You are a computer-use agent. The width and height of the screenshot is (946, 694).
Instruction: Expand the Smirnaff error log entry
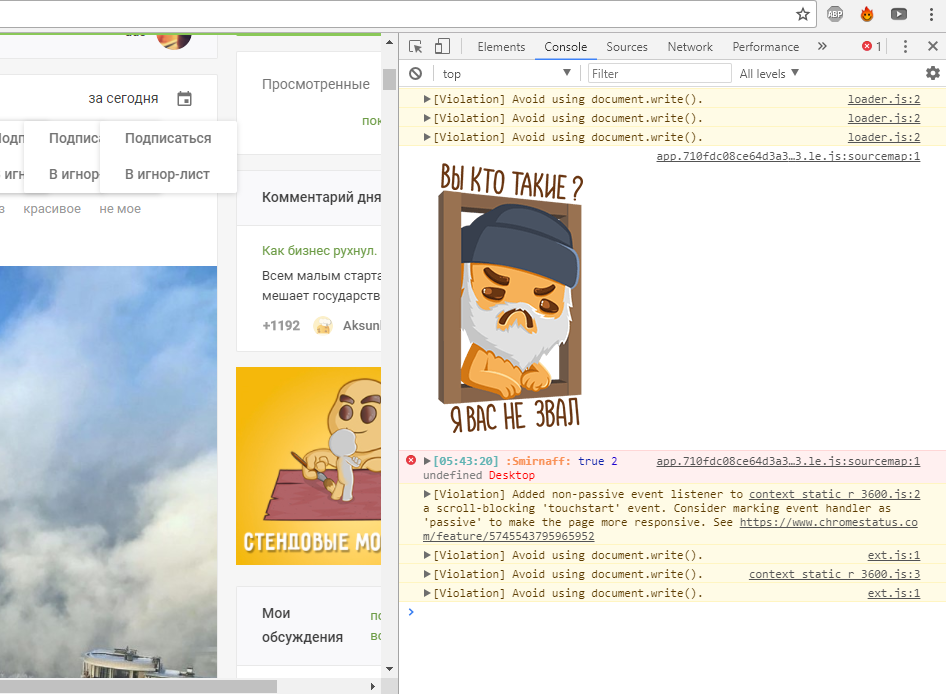[427, 461]
